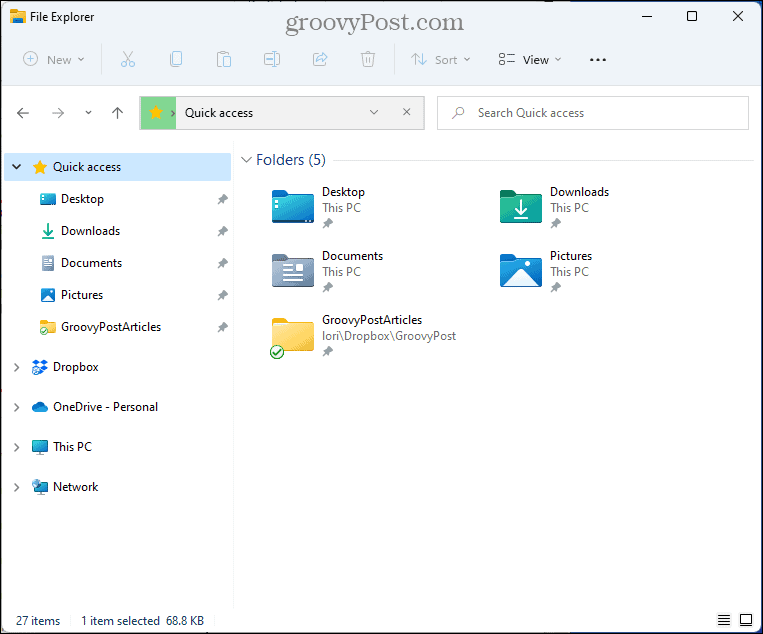The width and height of the screenshot is (763, 634).
Task: Select Downloads in the navigation pane
Action: click(91, 231)
